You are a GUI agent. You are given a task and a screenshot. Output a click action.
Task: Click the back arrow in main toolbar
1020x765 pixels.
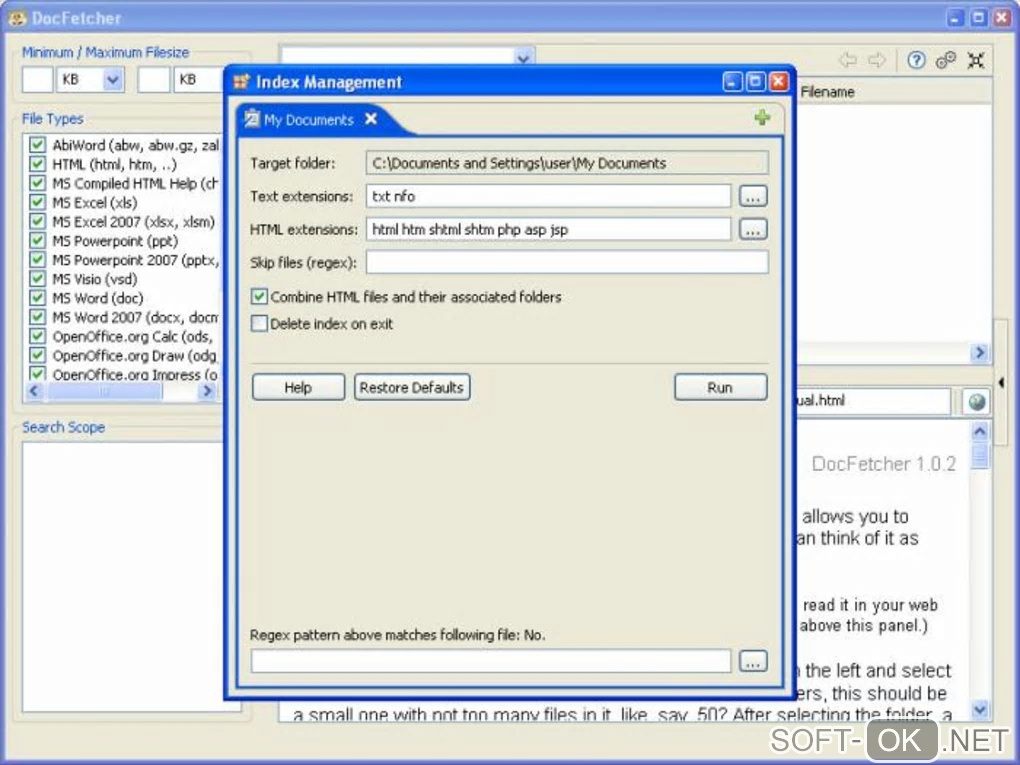pos(847,60)
